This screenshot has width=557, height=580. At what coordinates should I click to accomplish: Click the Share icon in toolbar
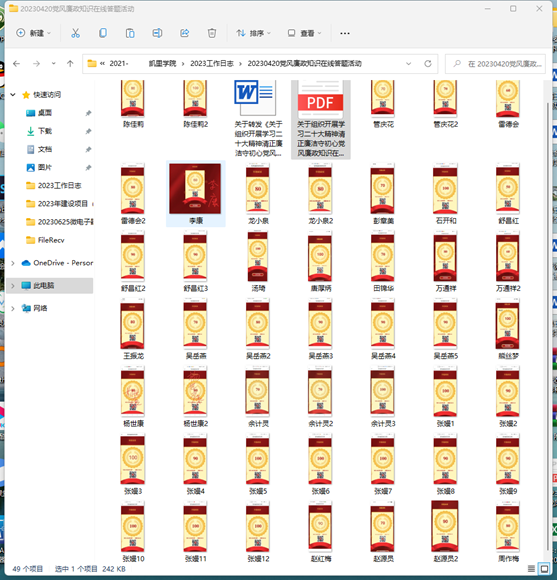click(x=185, y=33)
